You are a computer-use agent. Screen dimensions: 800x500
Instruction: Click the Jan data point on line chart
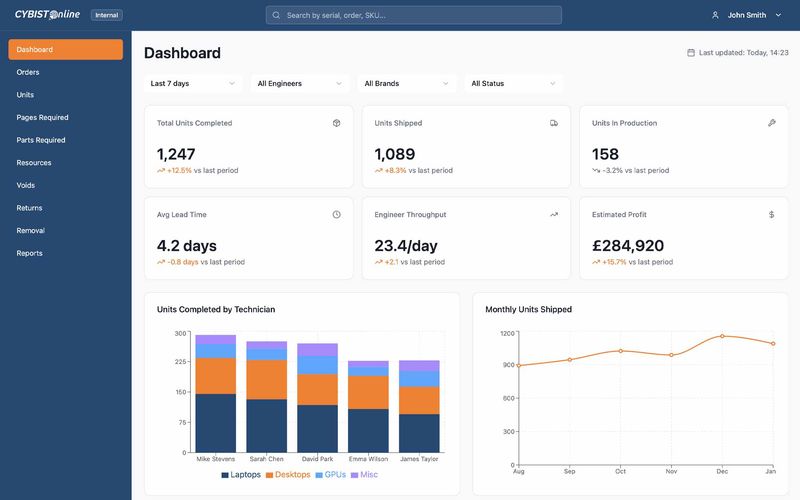[773, 344]
